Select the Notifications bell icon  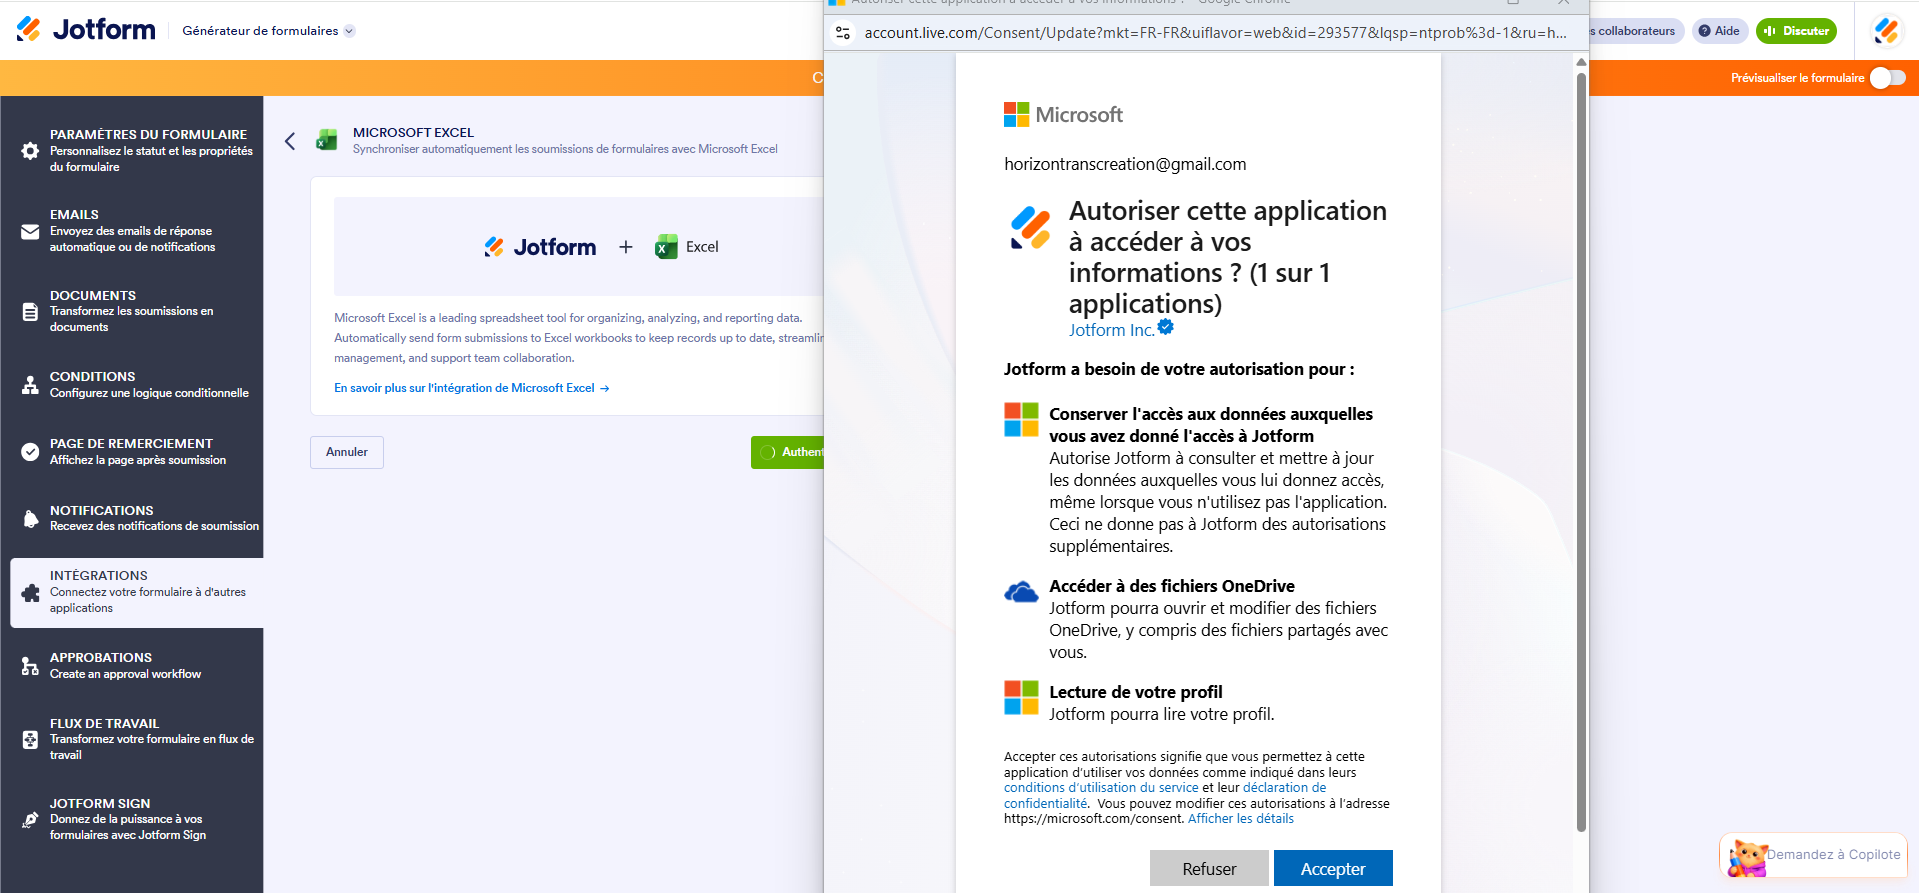30,518
